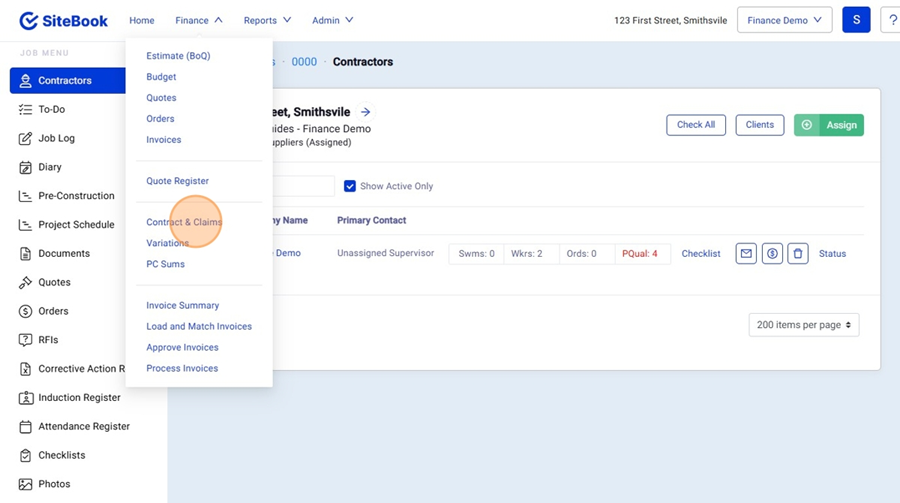Click the dollar sign icon in contractor row

click(x=772, y=254)
